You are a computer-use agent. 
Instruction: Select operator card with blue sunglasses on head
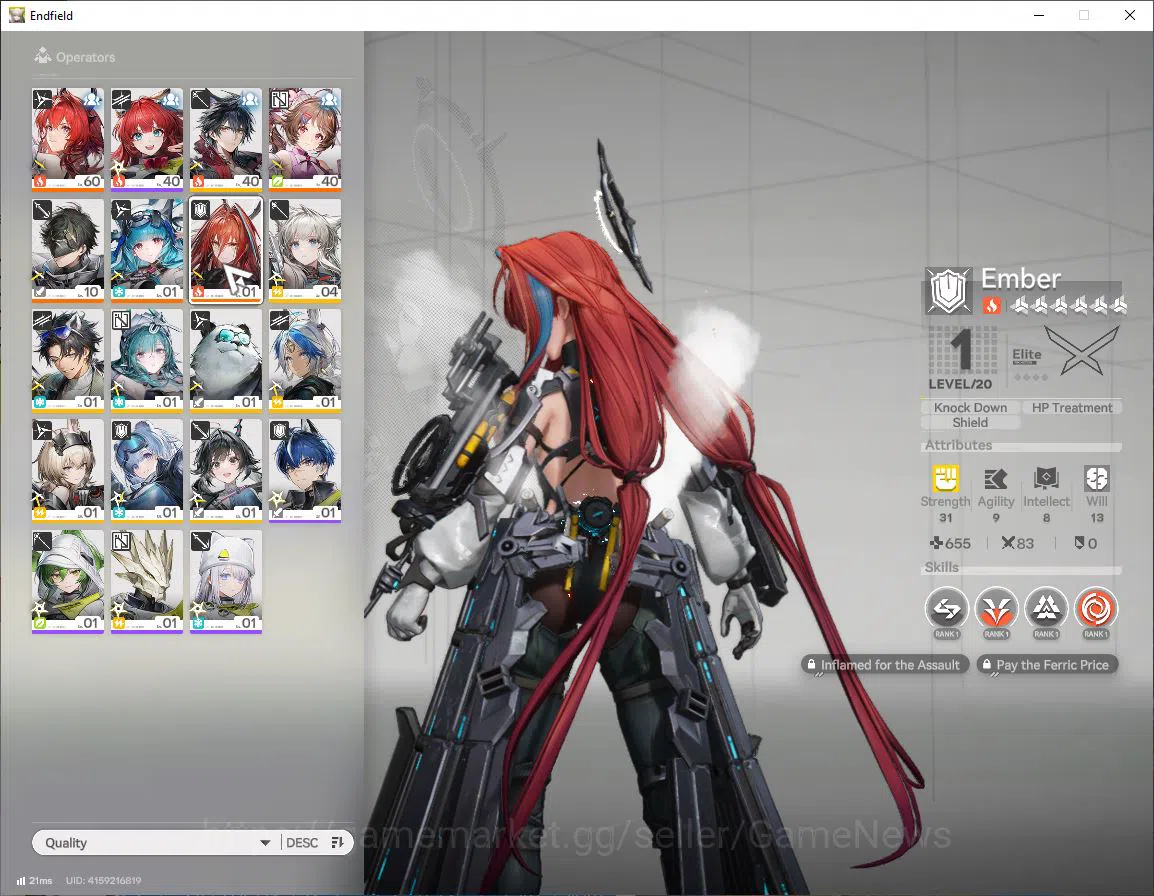68,360
